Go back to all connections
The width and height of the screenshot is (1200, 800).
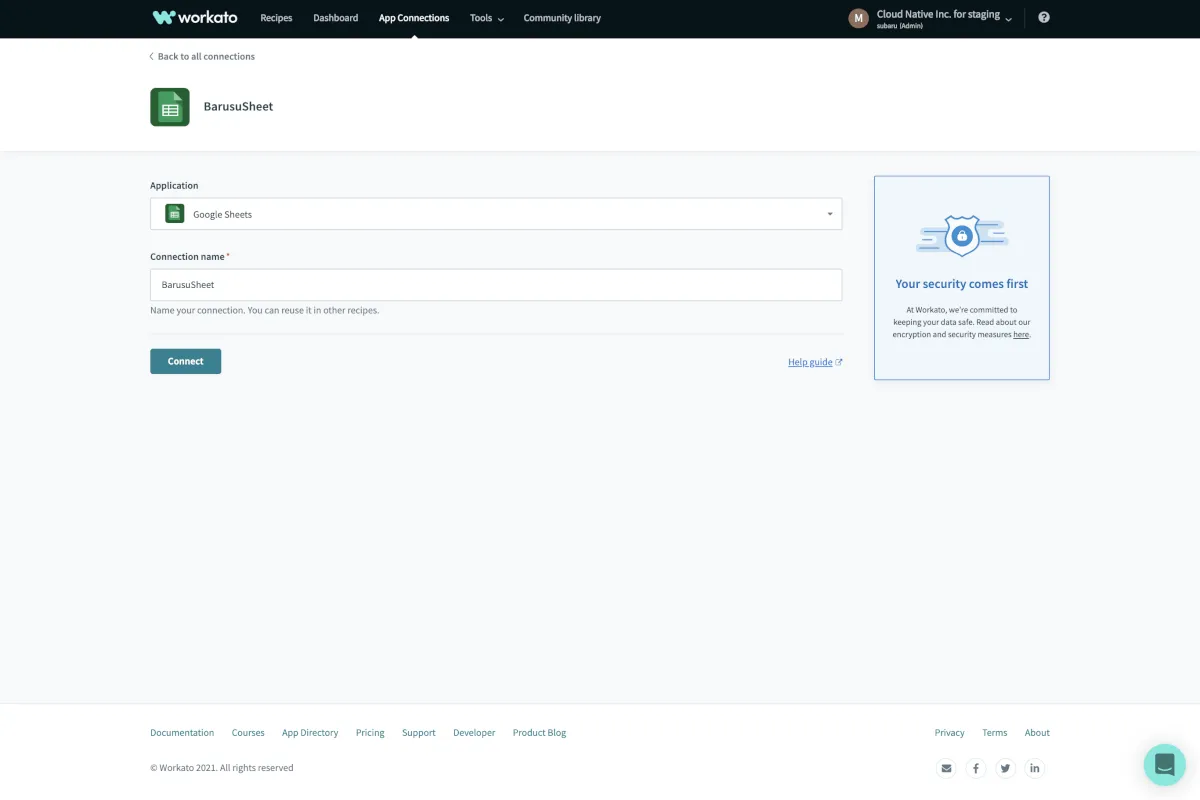pos(202,57)
